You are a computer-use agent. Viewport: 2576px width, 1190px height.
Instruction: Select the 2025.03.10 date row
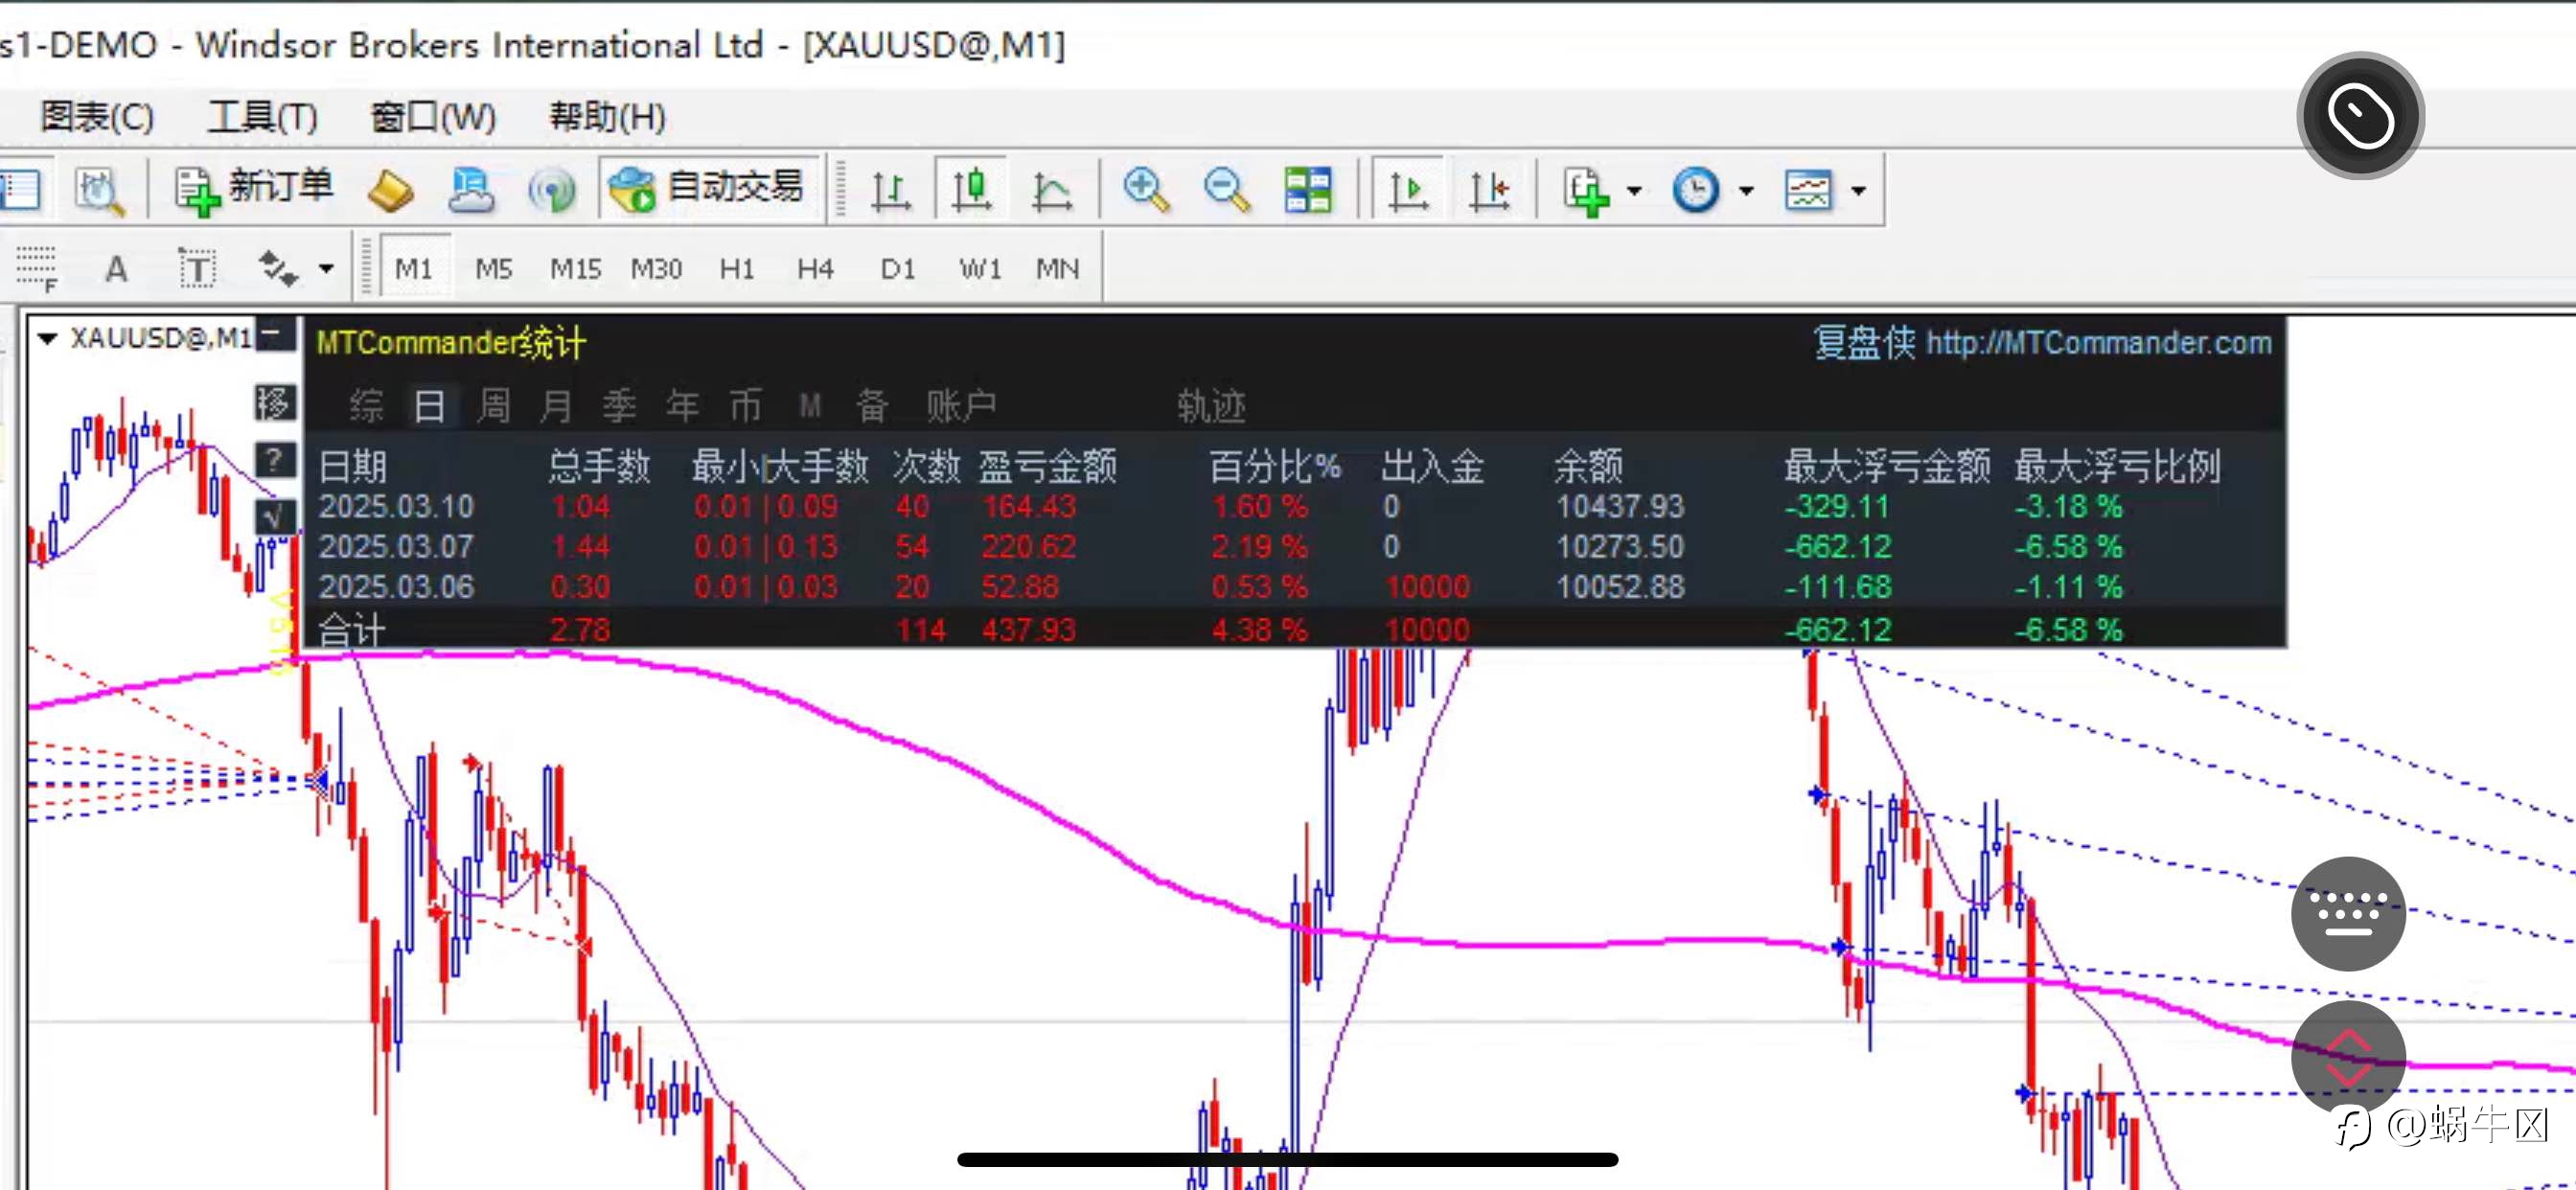(x=1295, y=507)
